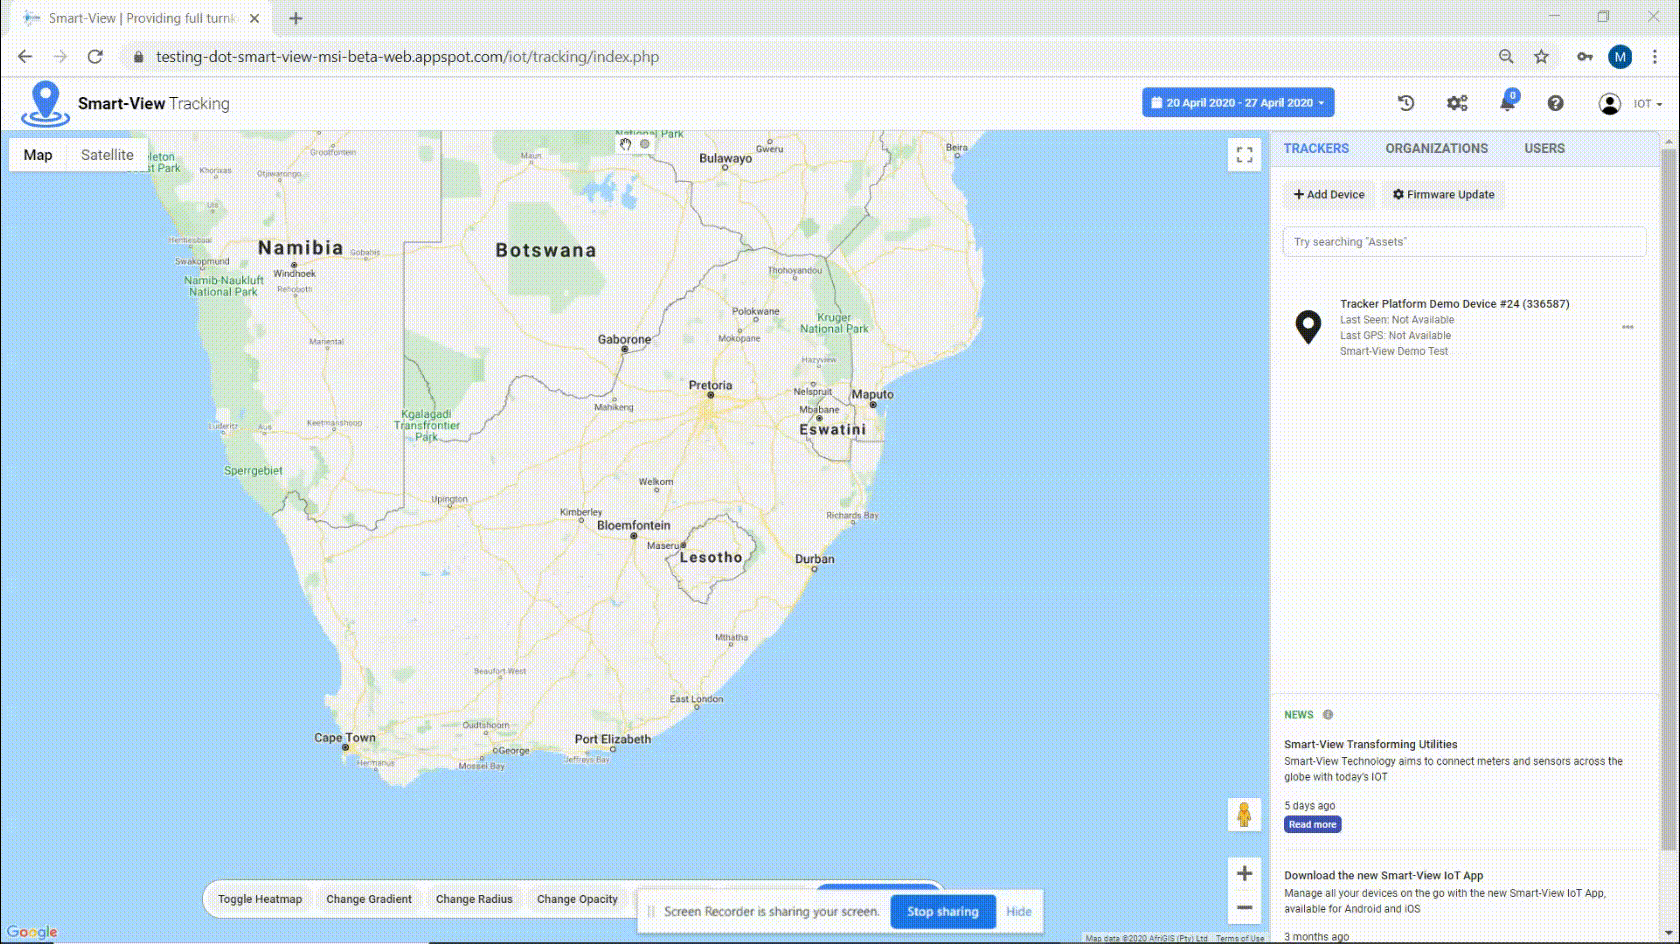Click the Smart-View location pin logo
Image resolution: width=1680 pixels, height=944 pixels.
45,103
